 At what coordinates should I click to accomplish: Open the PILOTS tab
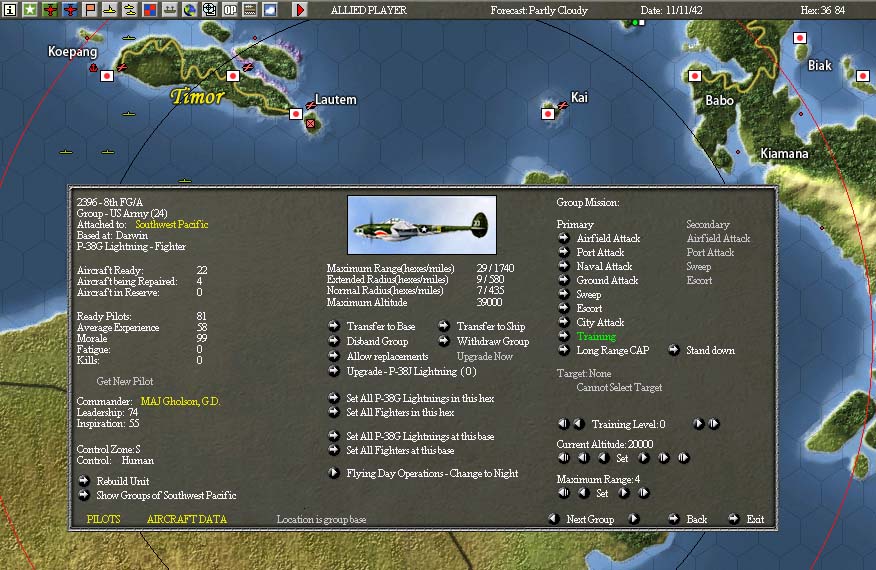click(x=103, y=519)
